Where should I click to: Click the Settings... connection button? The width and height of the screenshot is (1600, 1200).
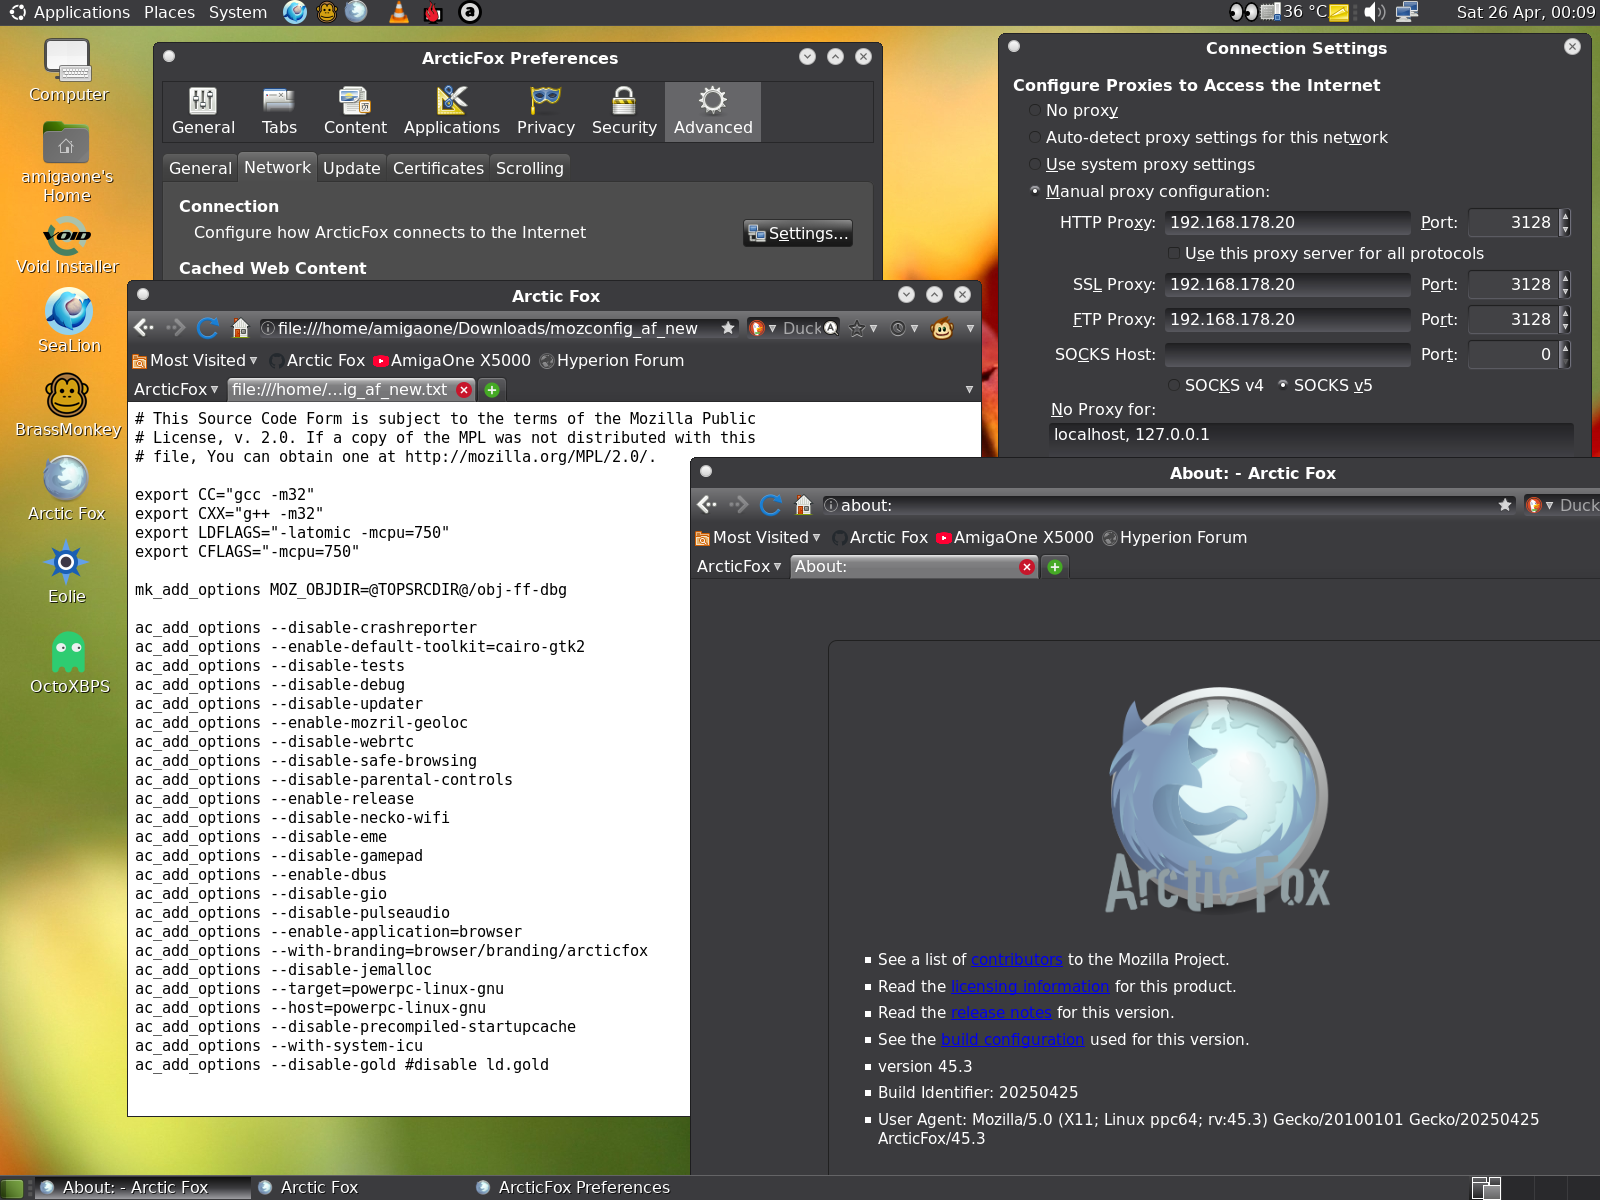click(x=798, y=233)
